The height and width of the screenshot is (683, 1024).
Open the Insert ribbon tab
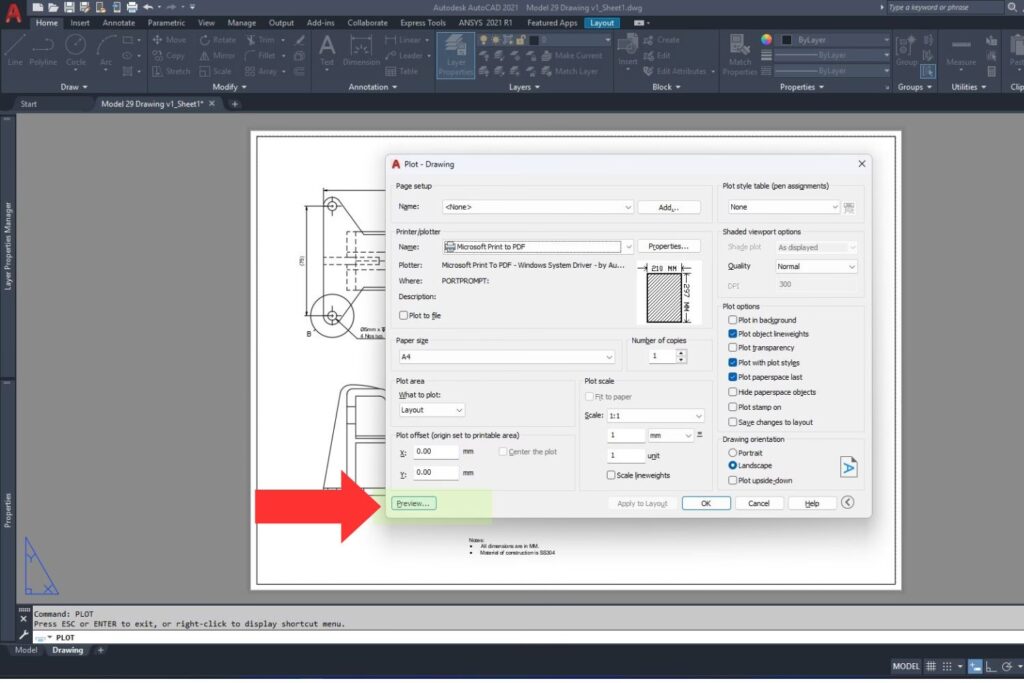80,23
